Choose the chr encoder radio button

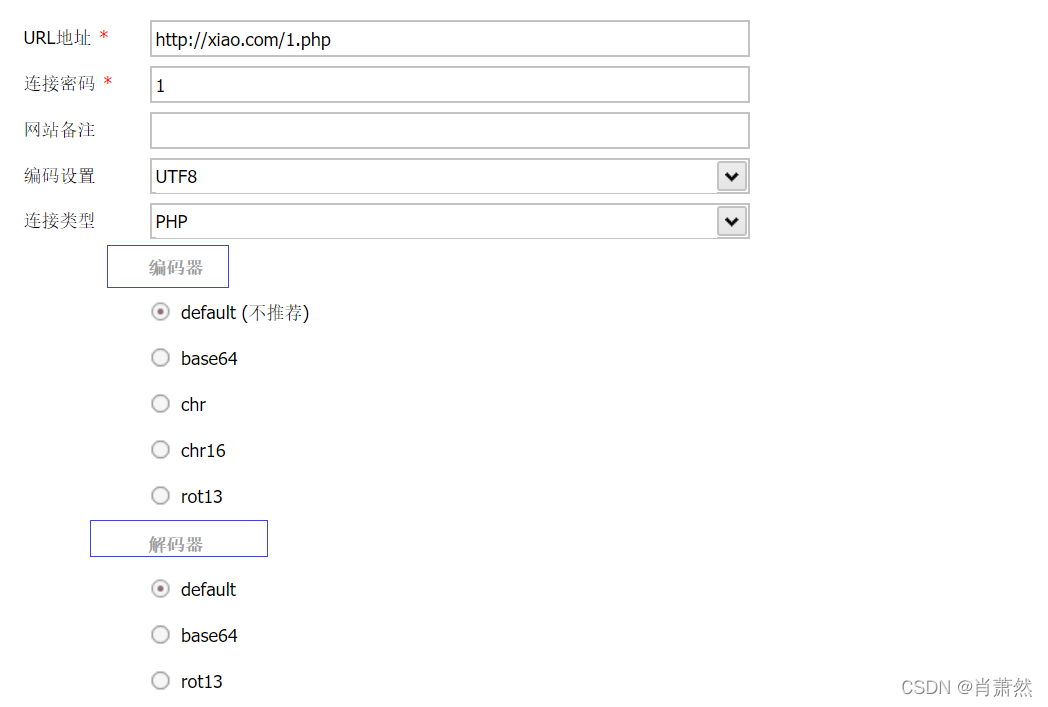coord(160,404)
